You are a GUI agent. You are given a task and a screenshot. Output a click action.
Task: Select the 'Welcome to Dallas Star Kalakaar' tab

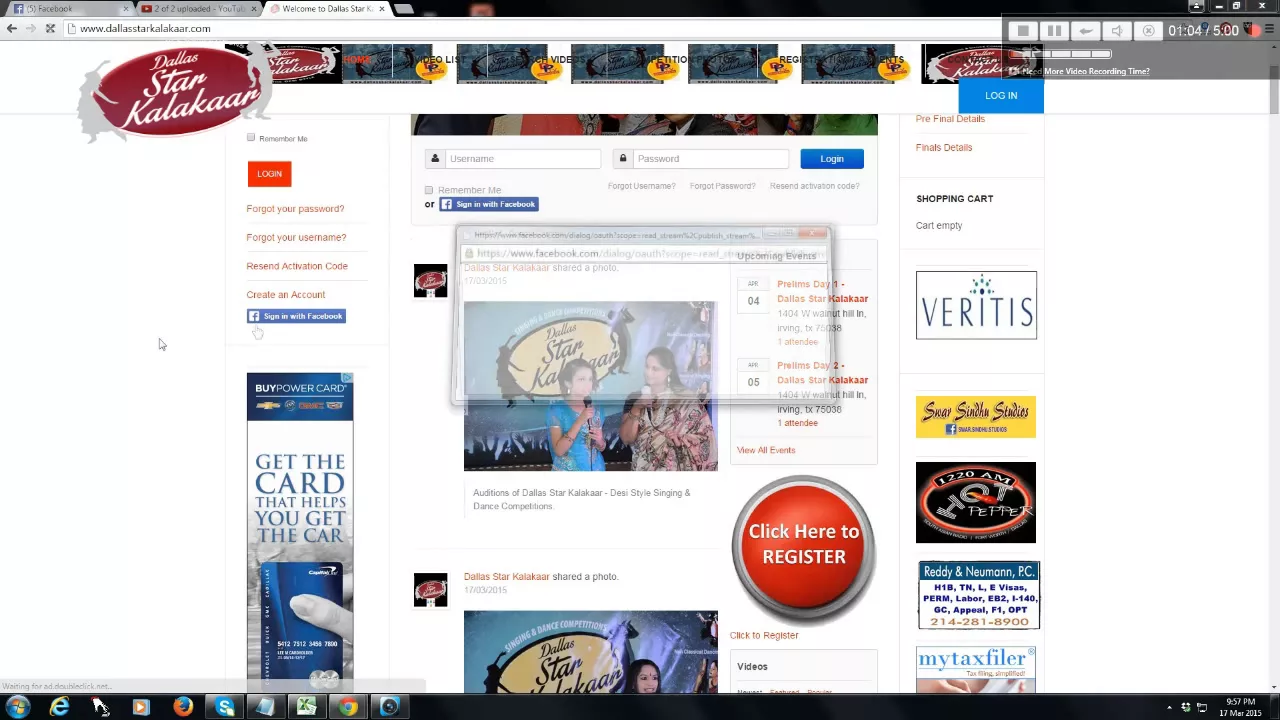pyautogui.click(x=327, y=9)
